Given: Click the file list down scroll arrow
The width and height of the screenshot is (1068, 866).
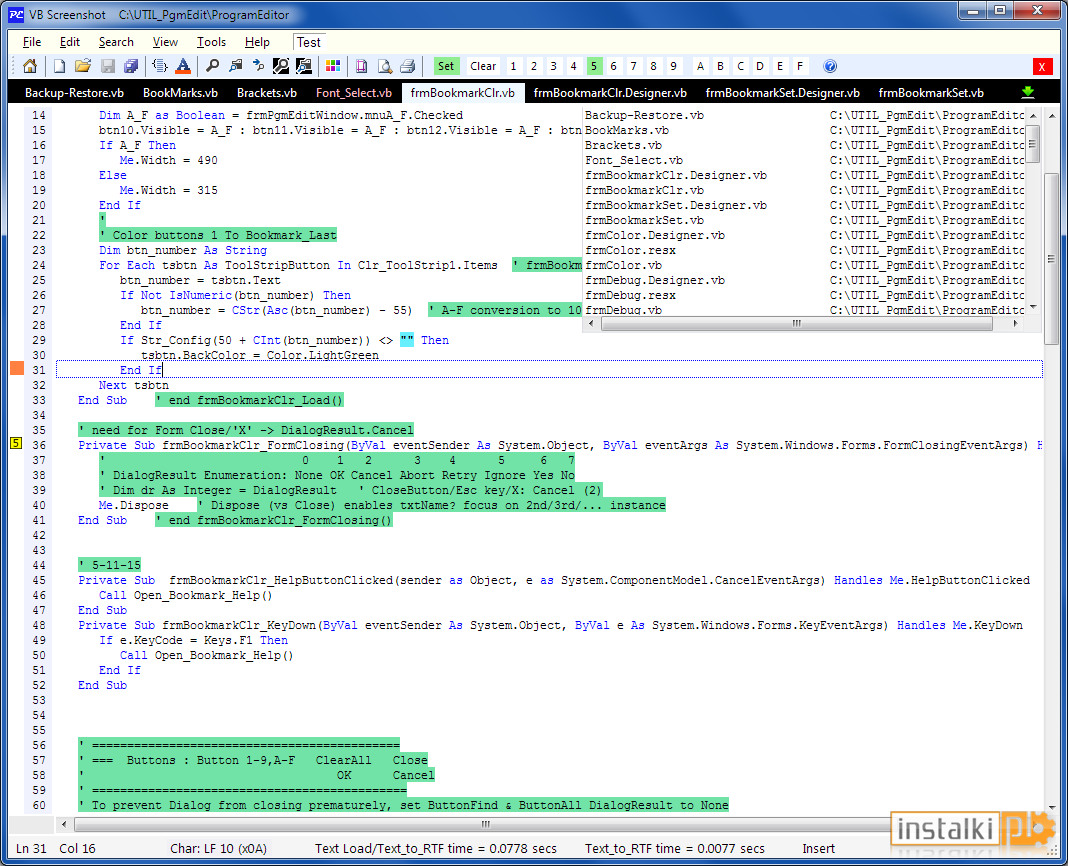Looking at the screenshot, I should (1033, 308).
